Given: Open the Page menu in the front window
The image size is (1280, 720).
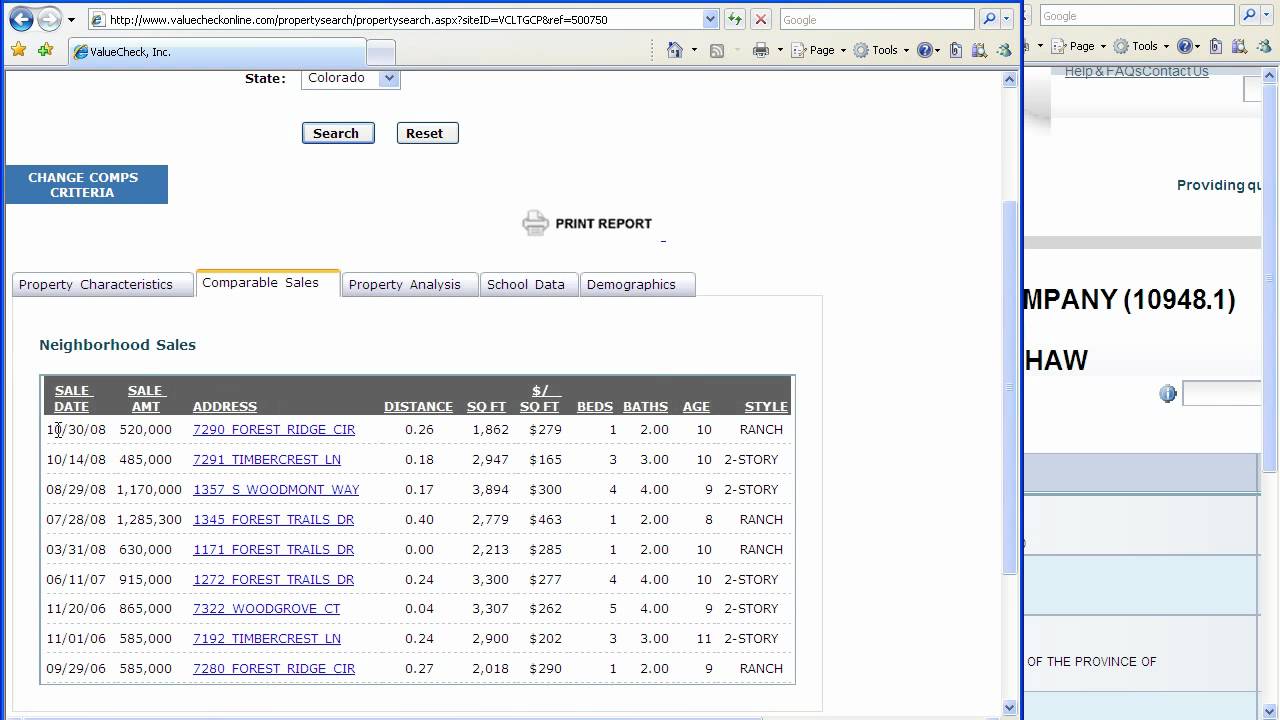Looking at the screenshot, I should [818, 50].
